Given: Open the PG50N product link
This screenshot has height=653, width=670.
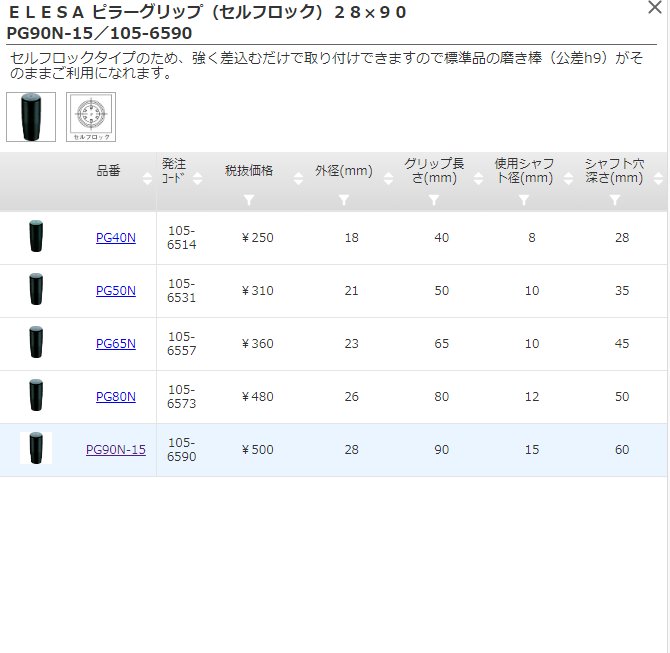Looking at the screenshot, I should [116, 291].
